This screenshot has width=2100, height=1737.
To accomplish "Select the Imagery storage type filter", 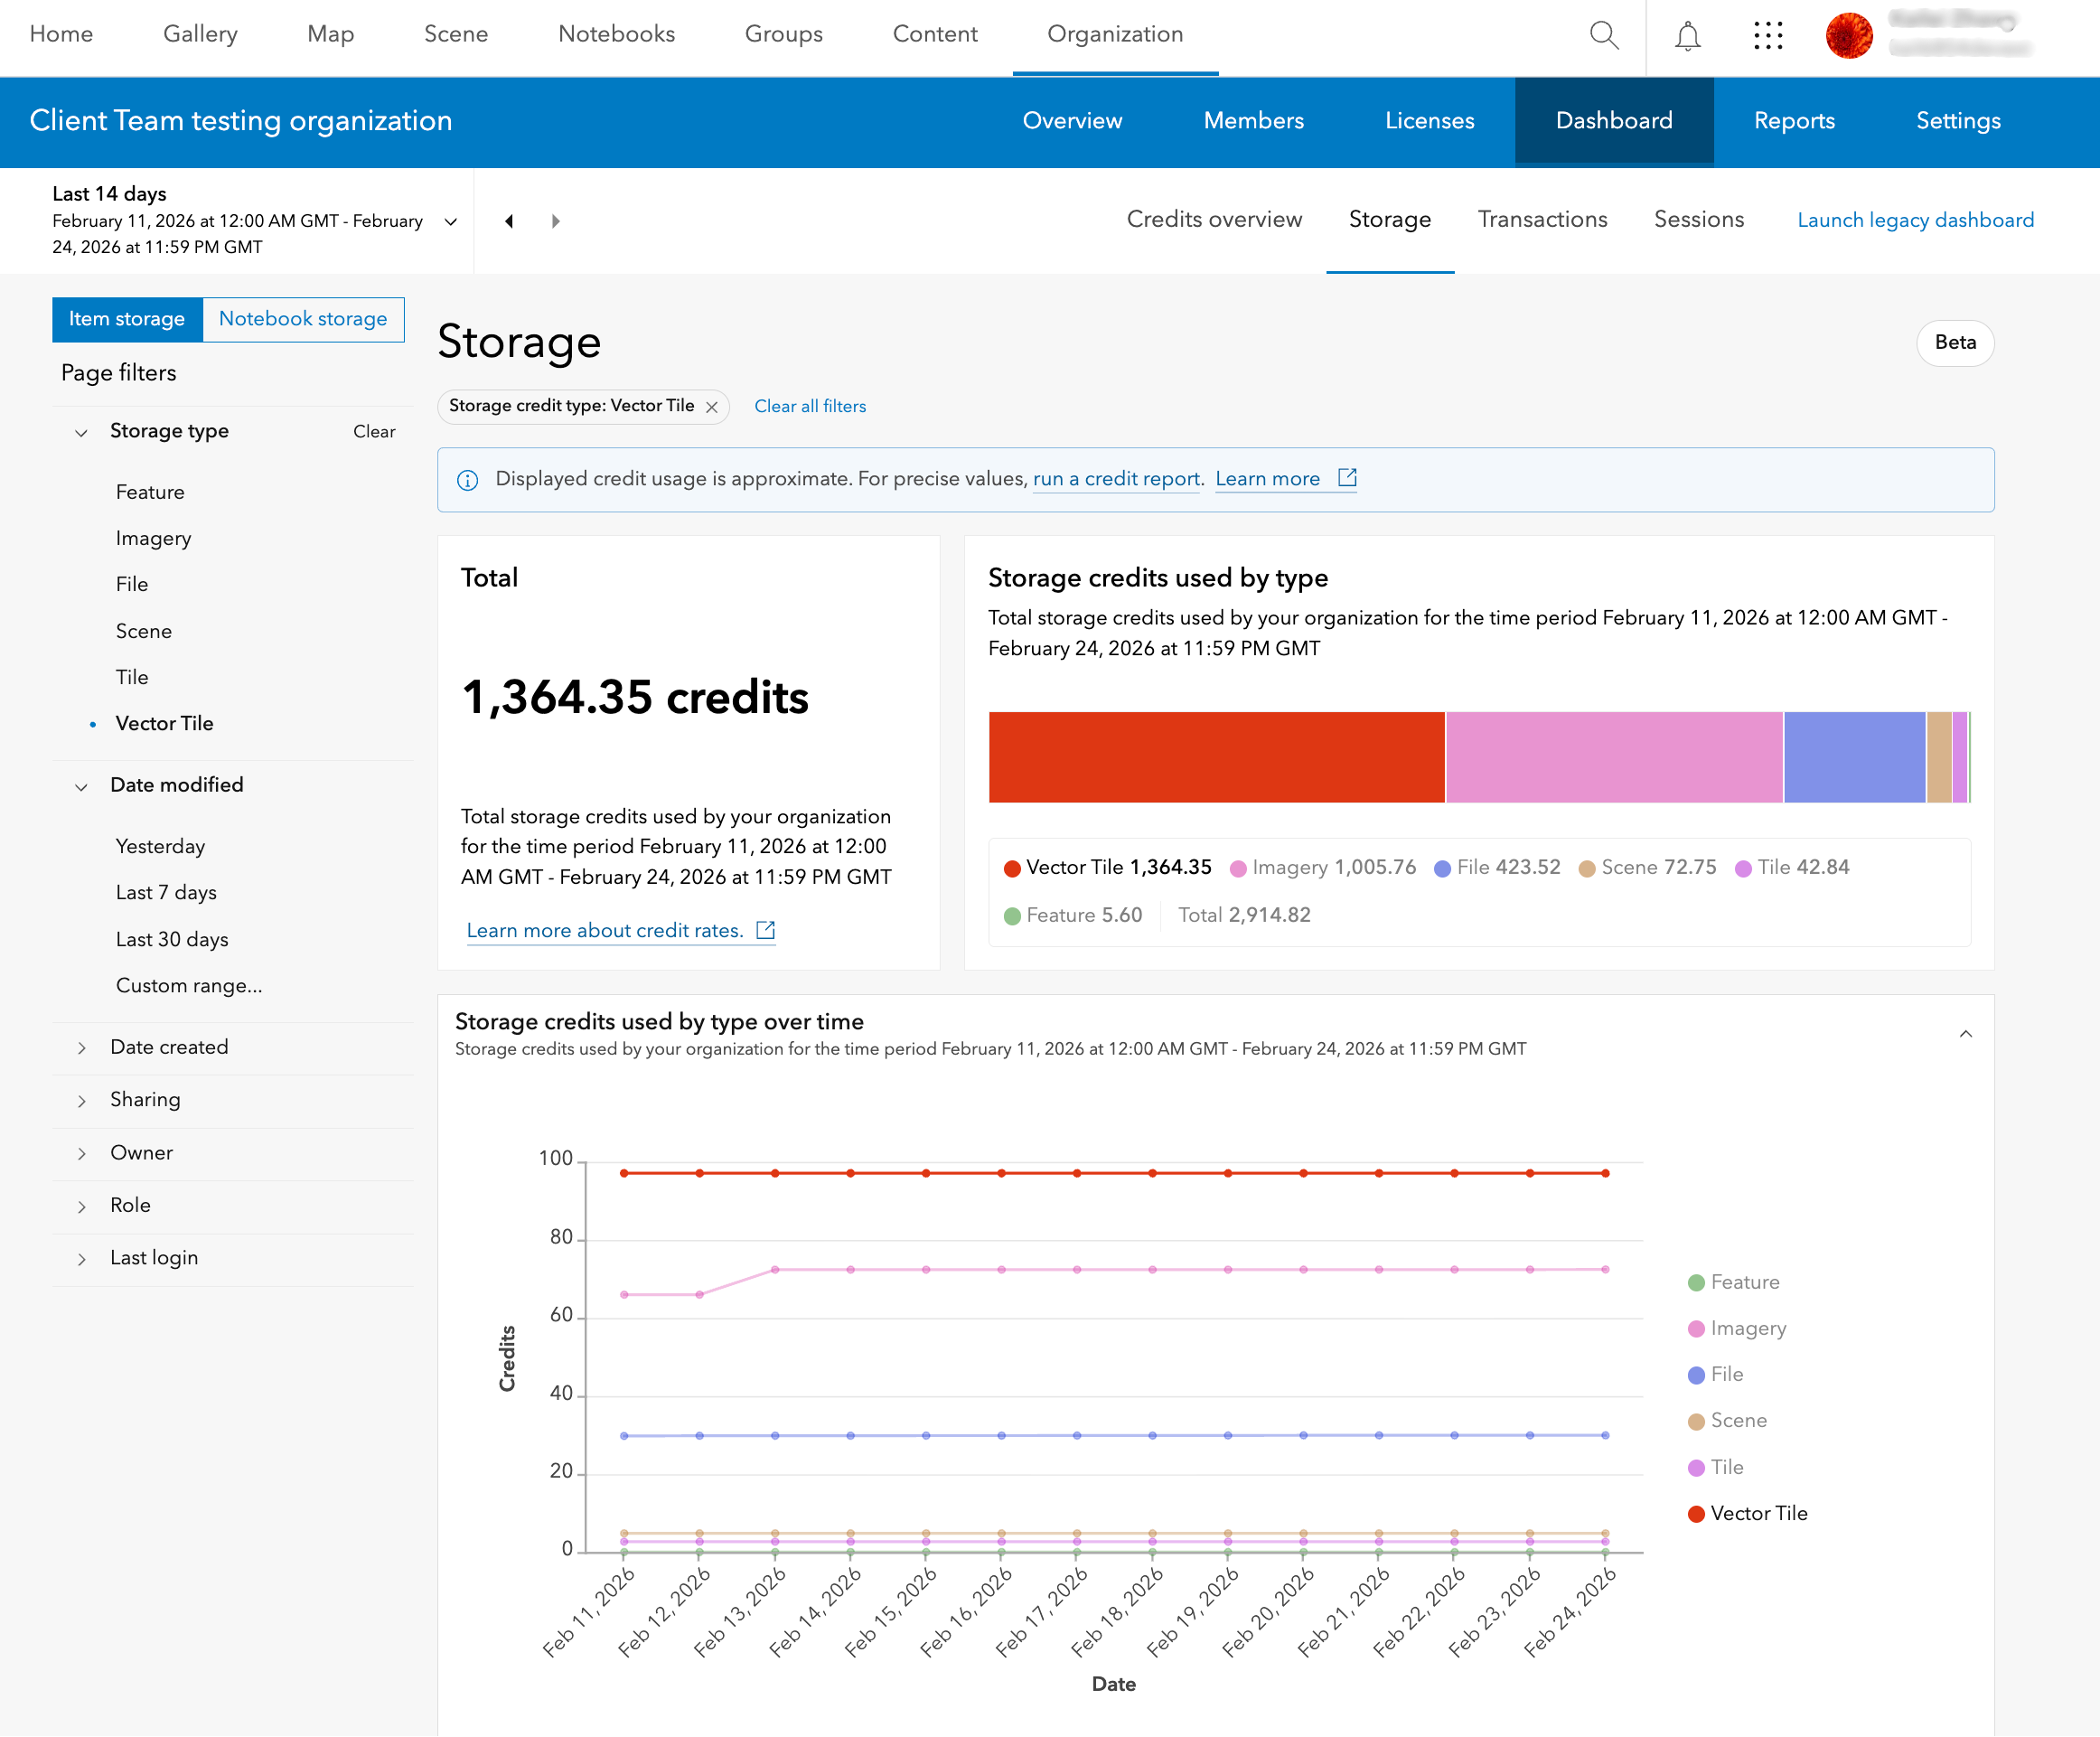I will (153, 538).
